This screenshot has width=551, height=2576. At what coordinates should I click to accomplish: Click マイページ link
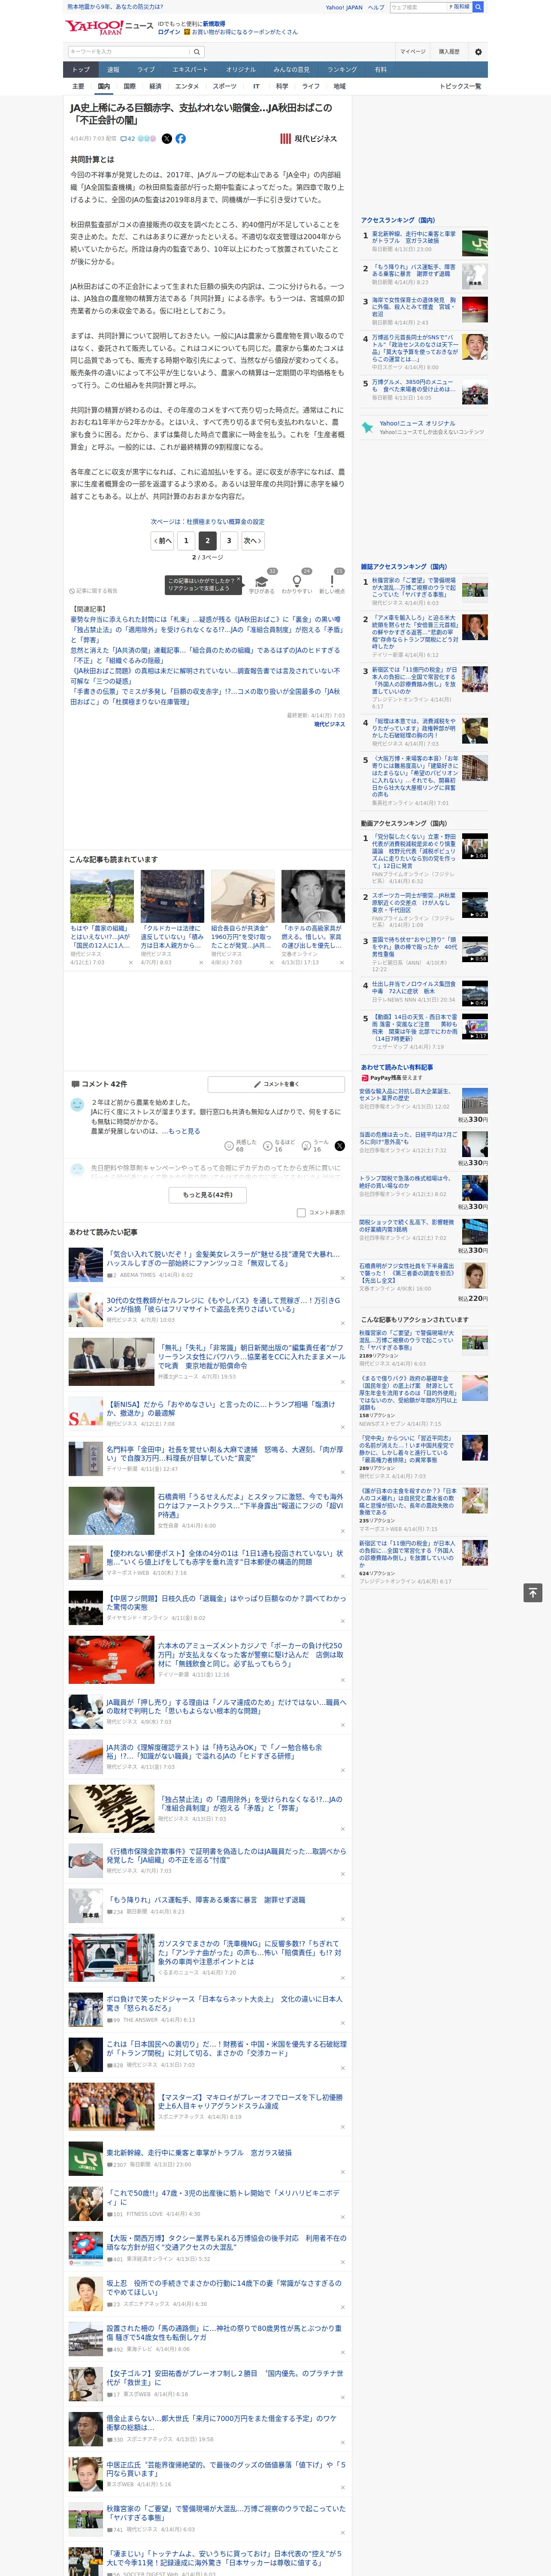click(x=413, y=52)
